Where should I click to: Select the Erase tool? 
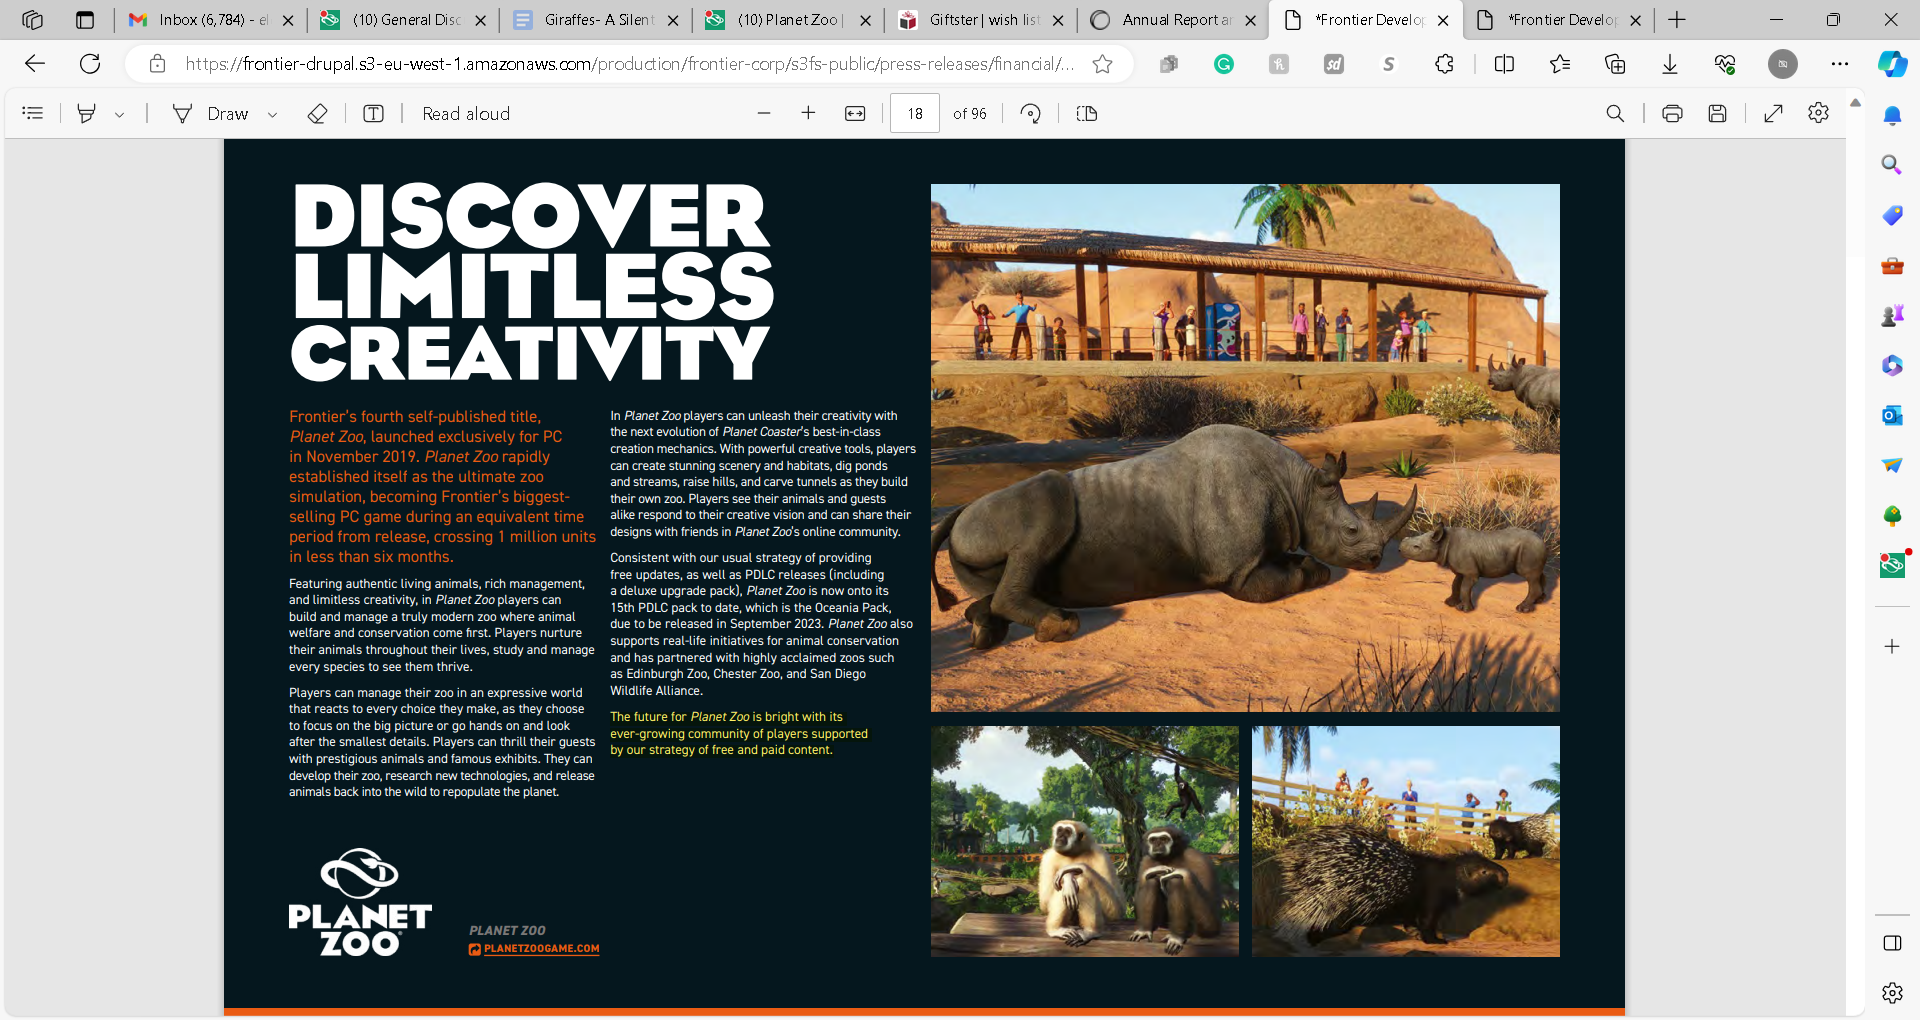tap(318, 113)
